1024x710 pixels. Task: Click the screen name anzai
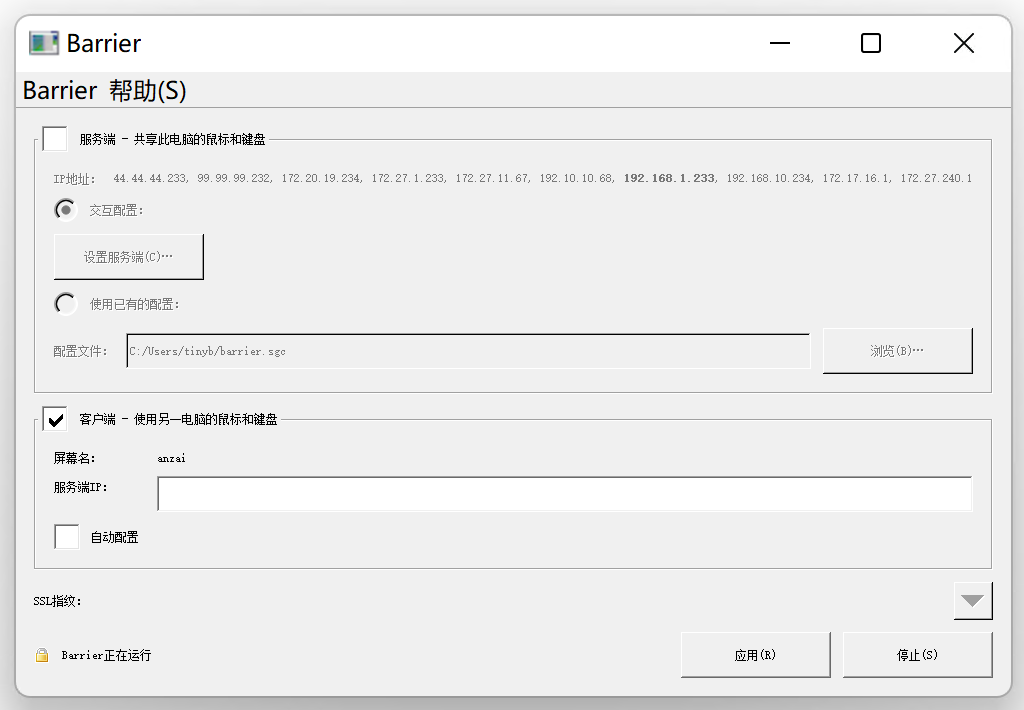coord(171,459)
